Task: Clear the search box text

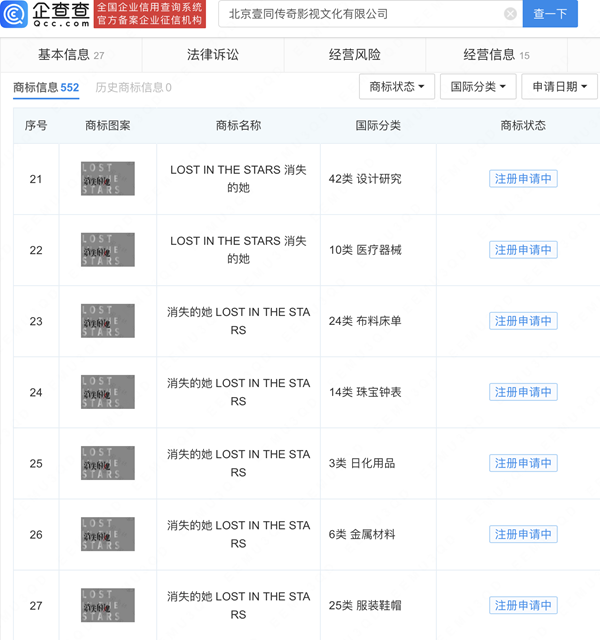Action: point(510,14)
